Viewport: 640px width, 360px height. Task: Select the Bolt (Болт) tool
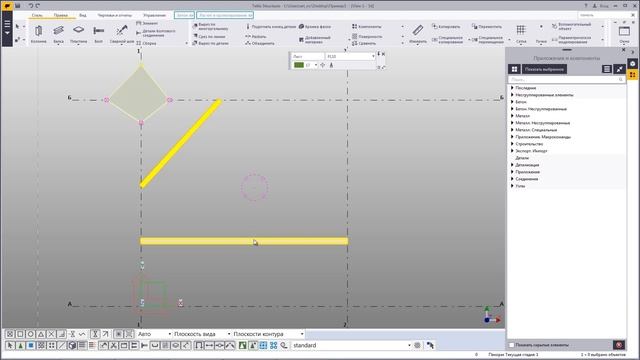tap(98, 33)
